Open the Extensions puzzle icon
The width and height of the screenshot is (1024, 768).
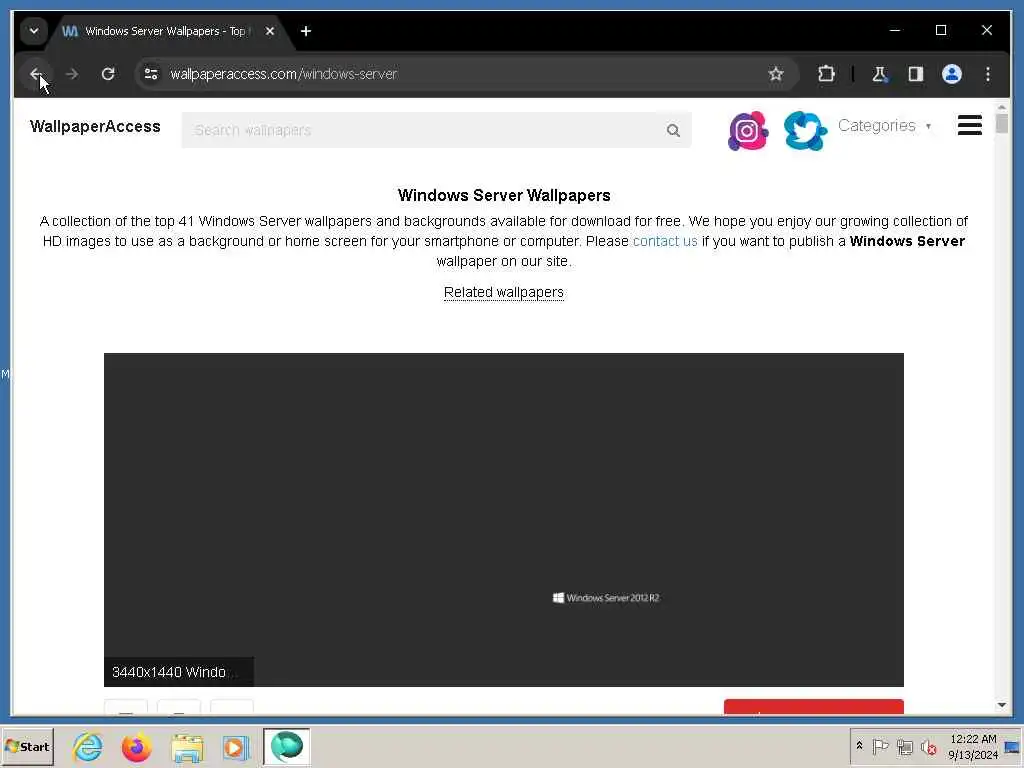click(826, 74)
